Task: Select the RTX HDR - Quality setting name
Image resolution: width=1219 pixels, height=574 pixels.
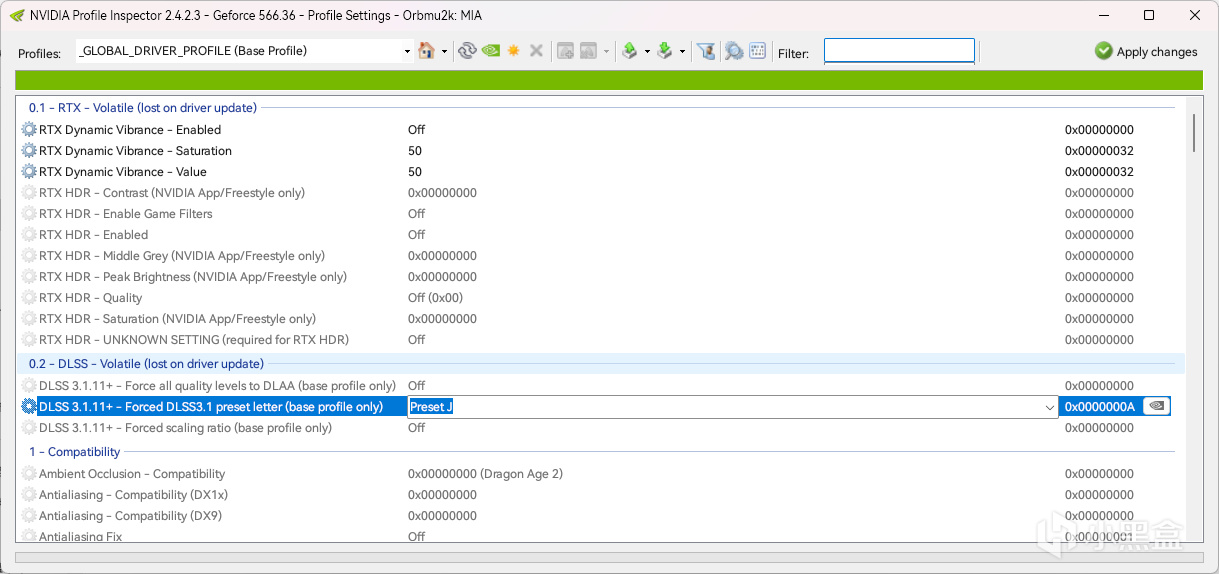Action: click(x=90, y=298)
